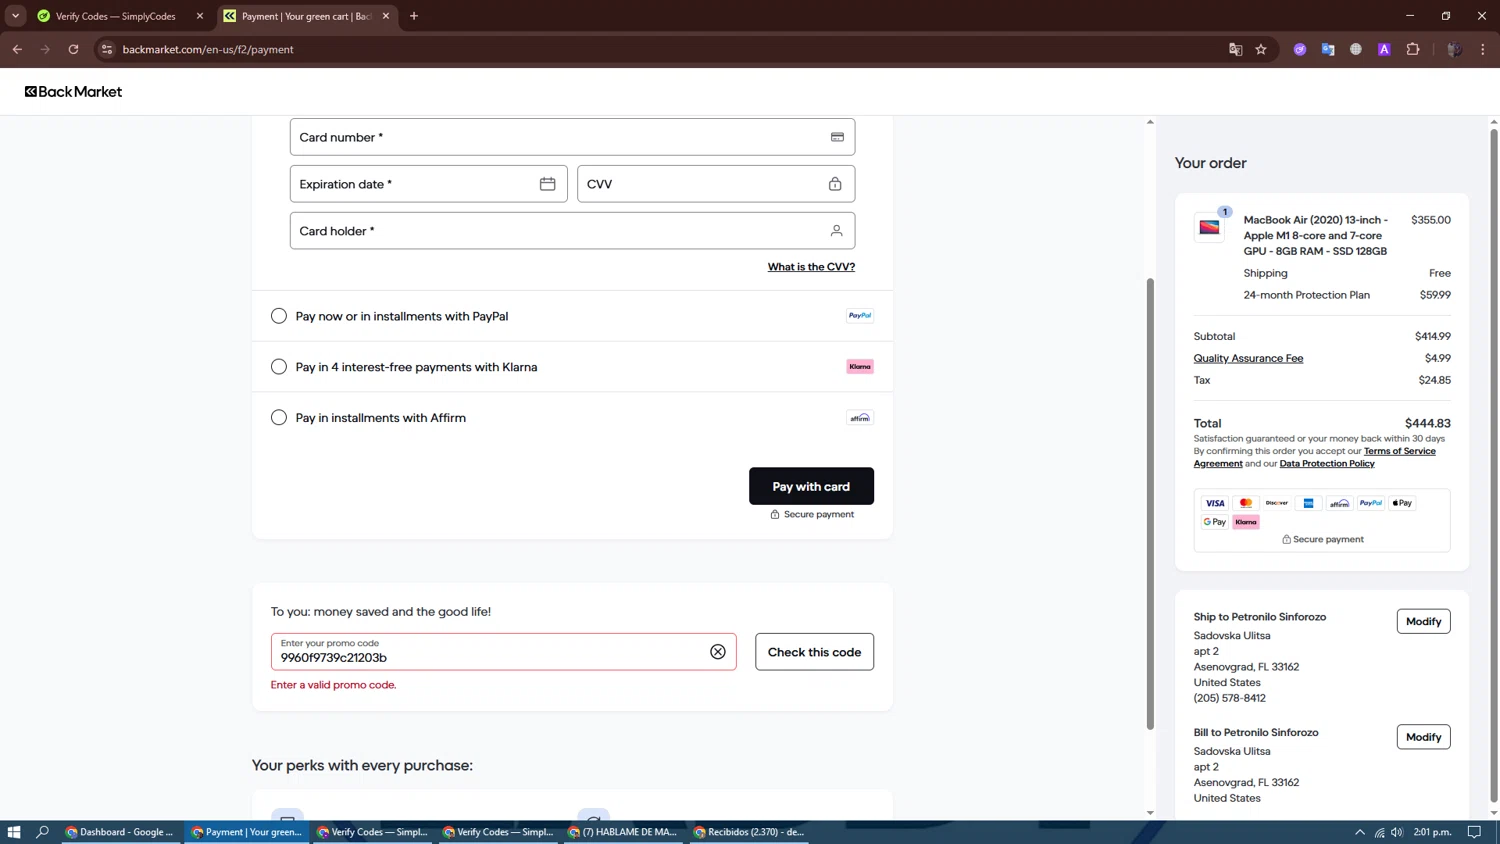Viewport: 1500px width, 844px height.
Task: Click the Discover logo in Your order
Action: pos(1277,503)
